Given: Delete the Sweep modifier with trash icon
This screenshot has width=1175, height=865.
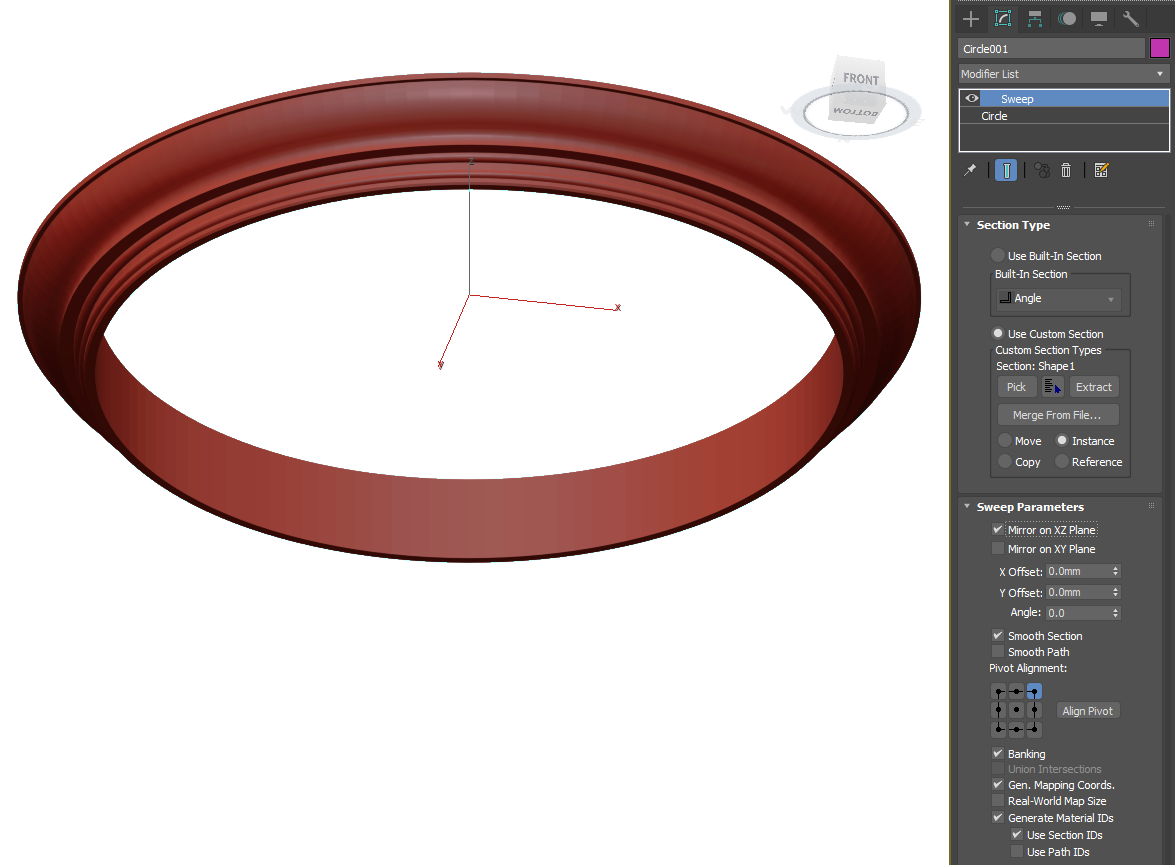Looking at the screenshot, I should (x=1066, y=170).
